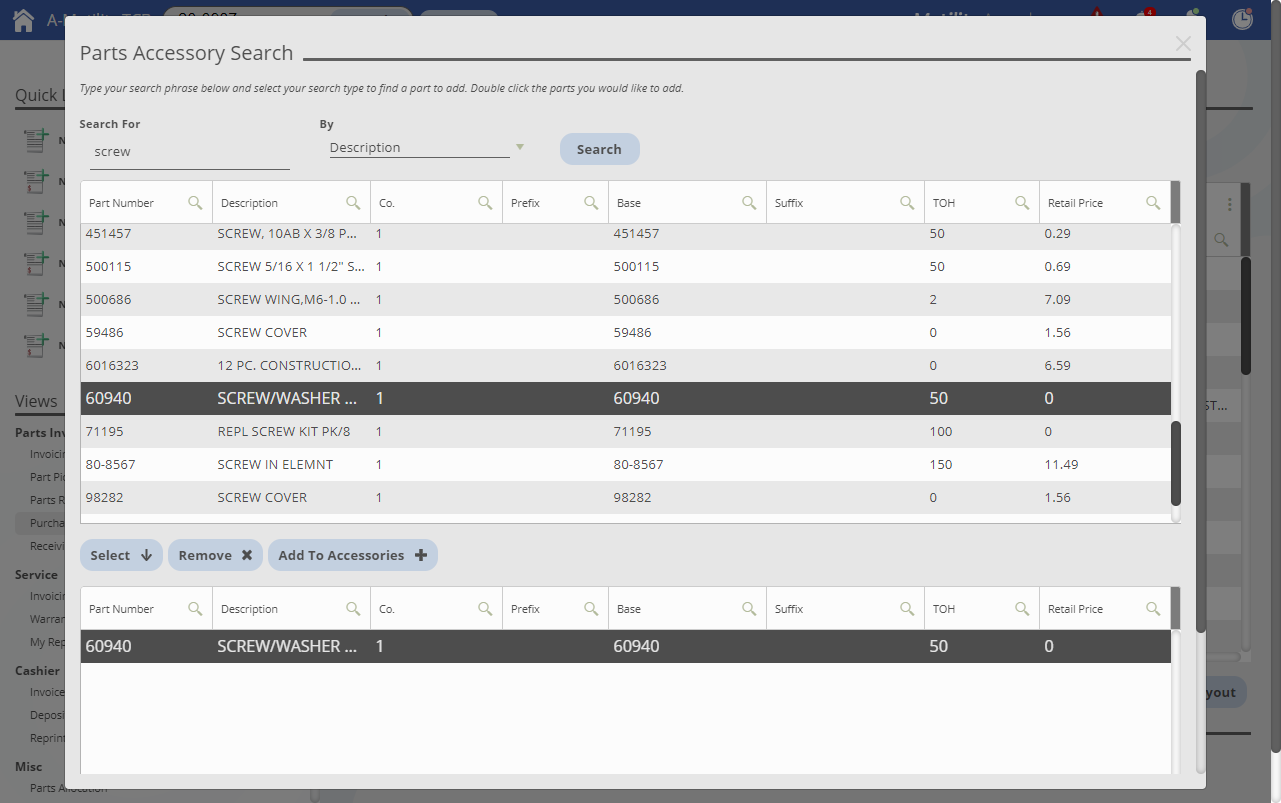Sort by Retail Price header in upper grid
Screen dimensions: 1281x803
click(x=1075, y=203)
